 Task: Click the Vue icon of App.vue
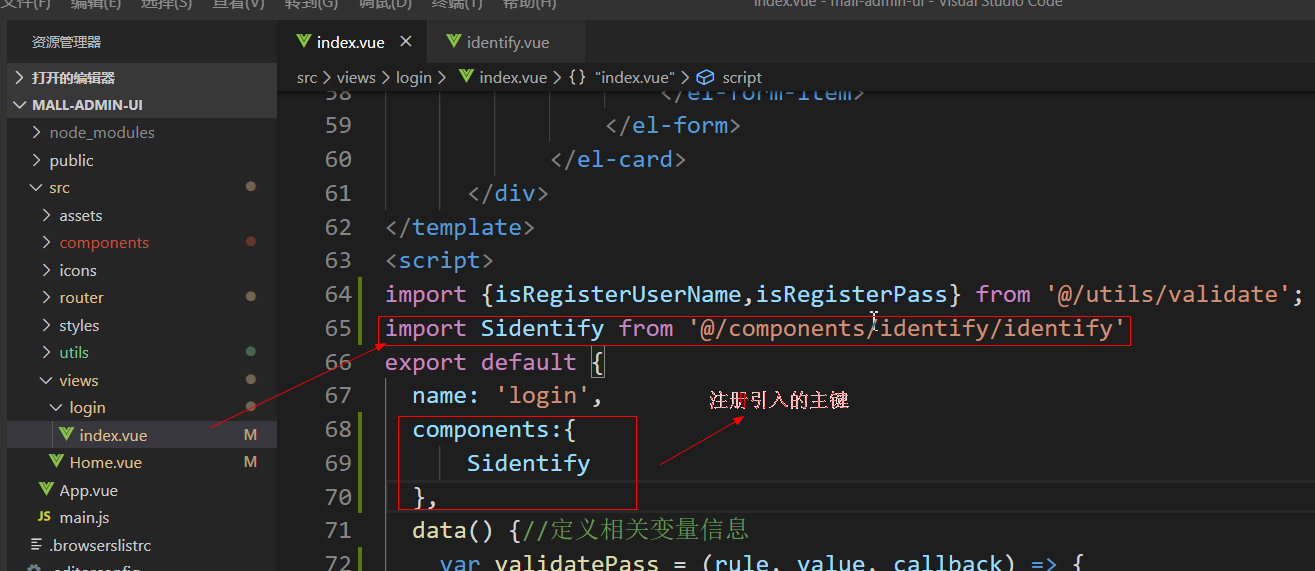coord(46,490)
